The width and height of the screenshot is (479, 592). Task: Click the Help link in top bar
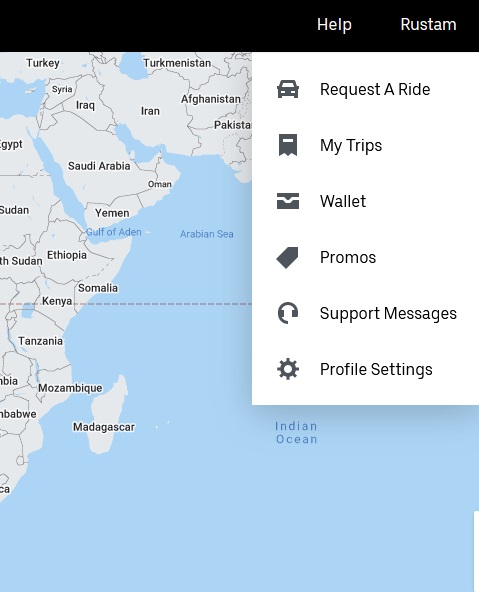pos(334,25)
